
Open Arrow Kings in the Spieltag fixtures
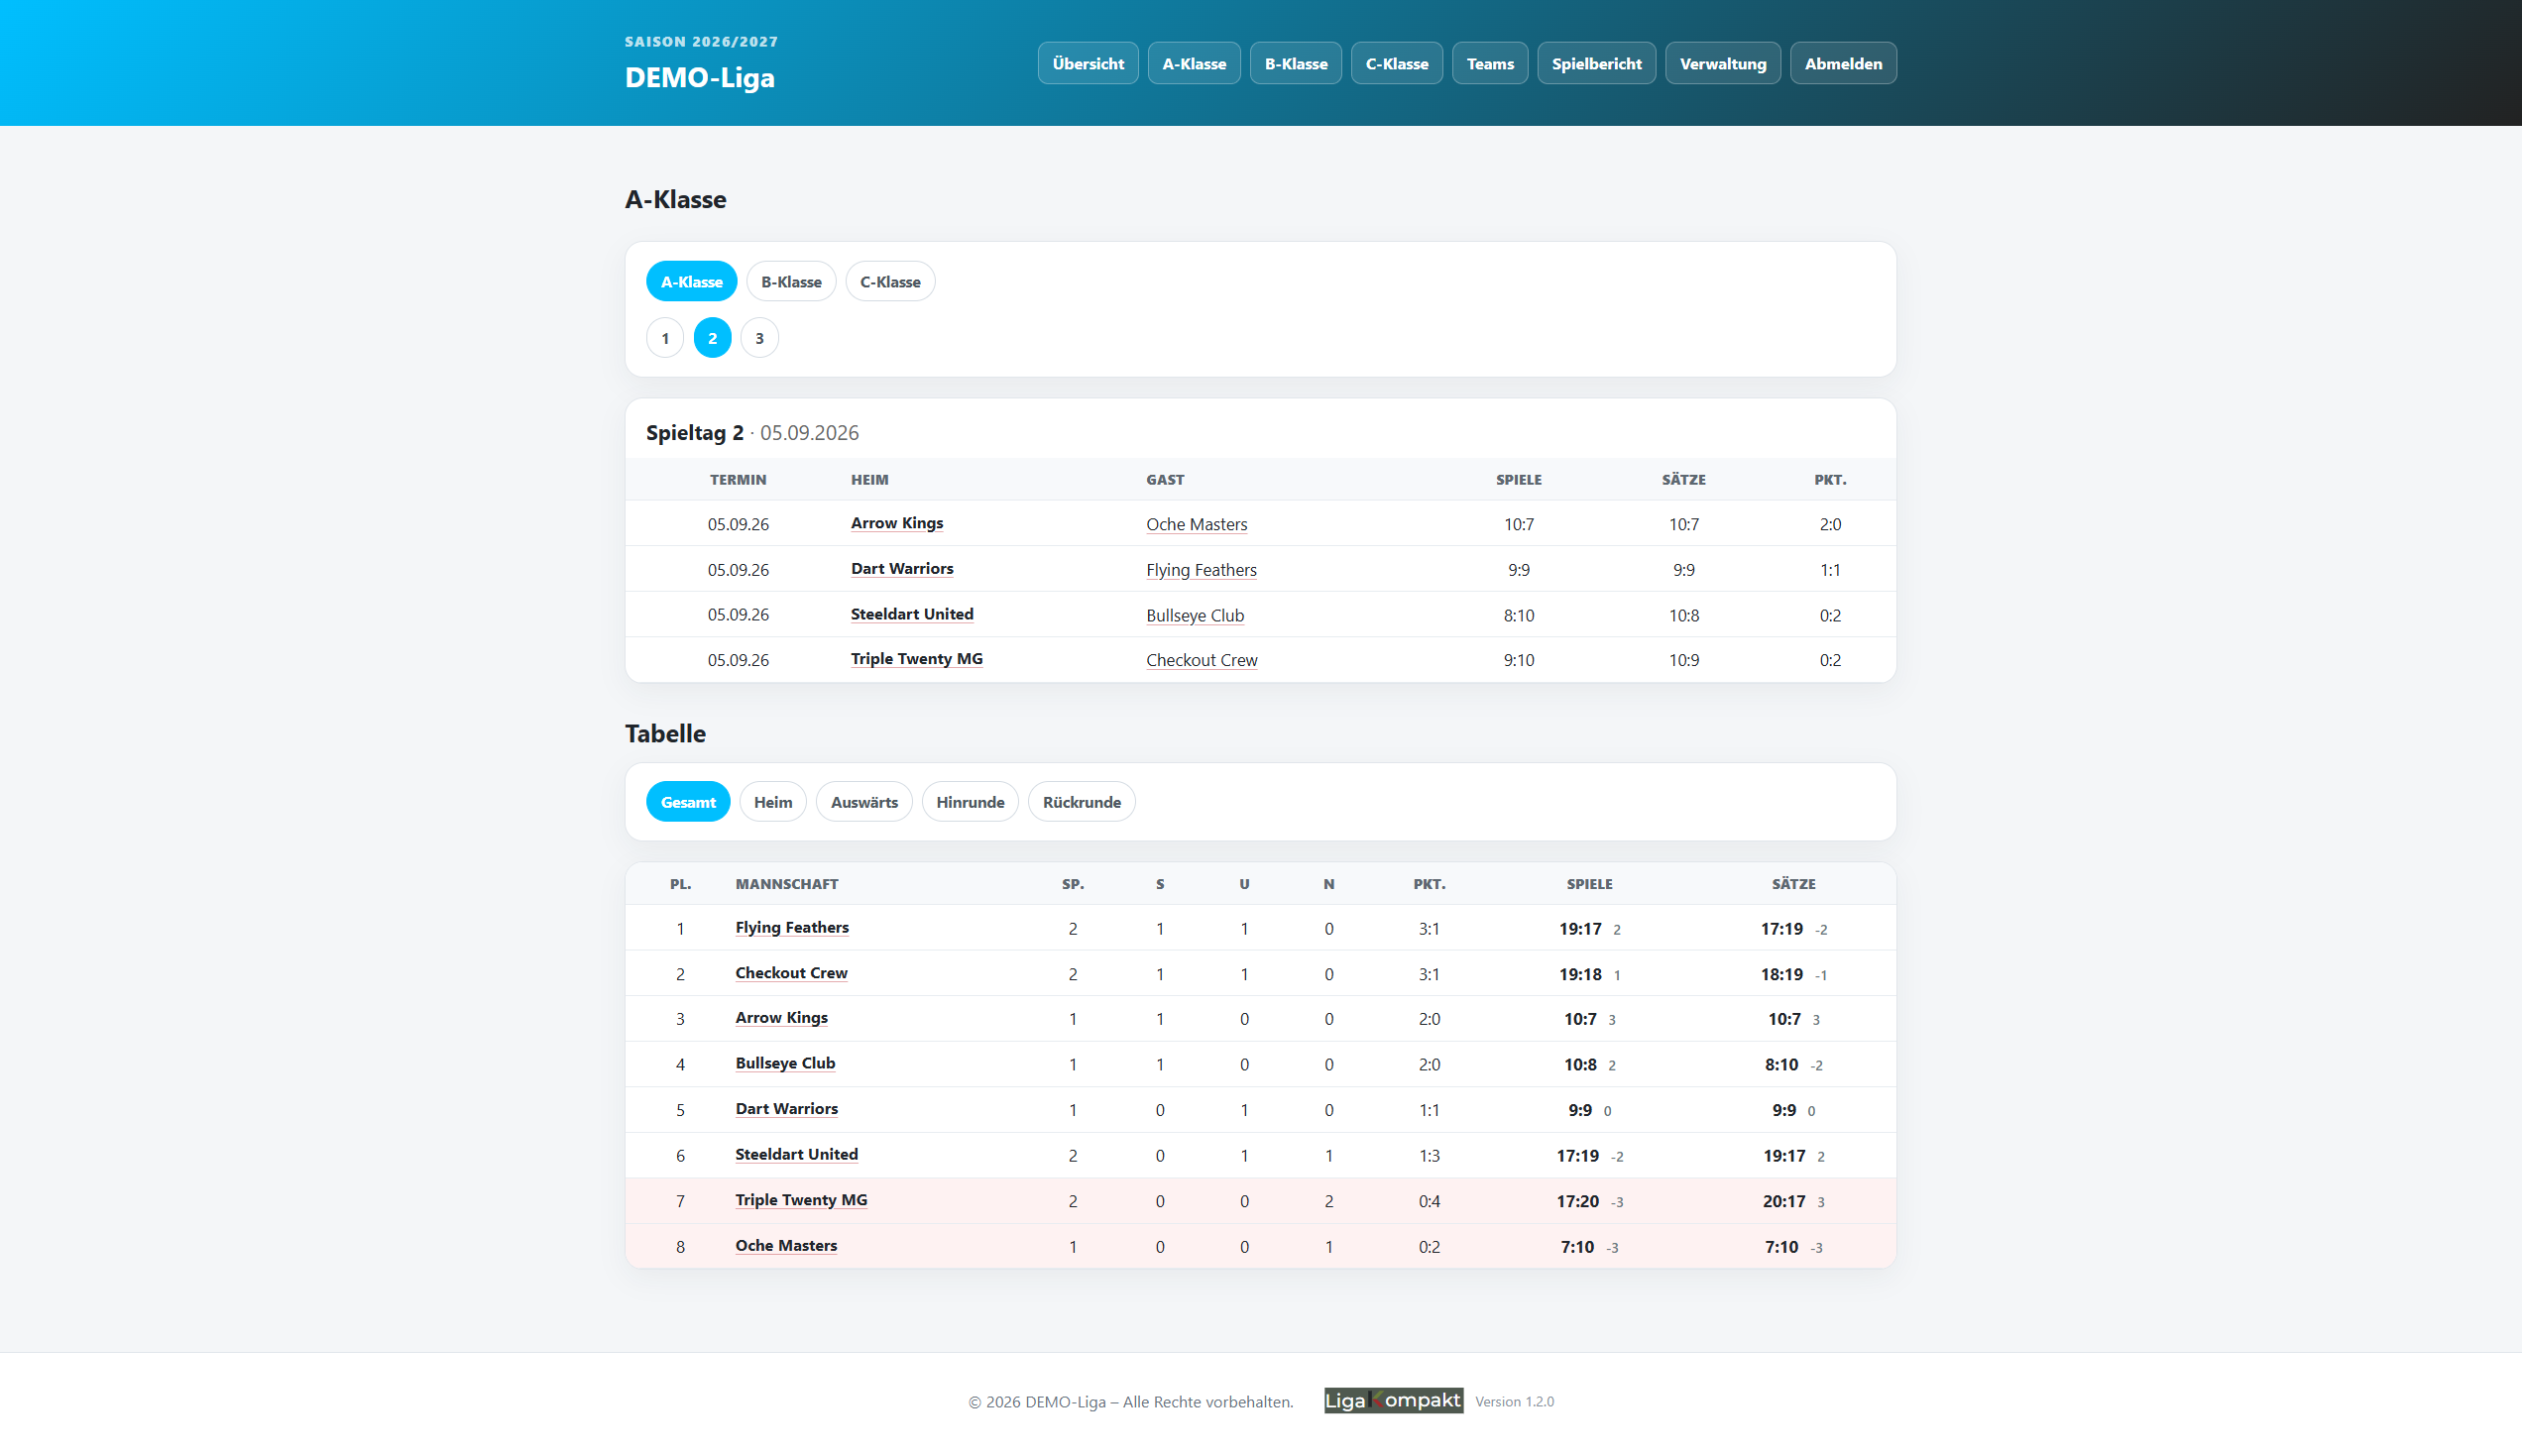click(x=896, y=523)
